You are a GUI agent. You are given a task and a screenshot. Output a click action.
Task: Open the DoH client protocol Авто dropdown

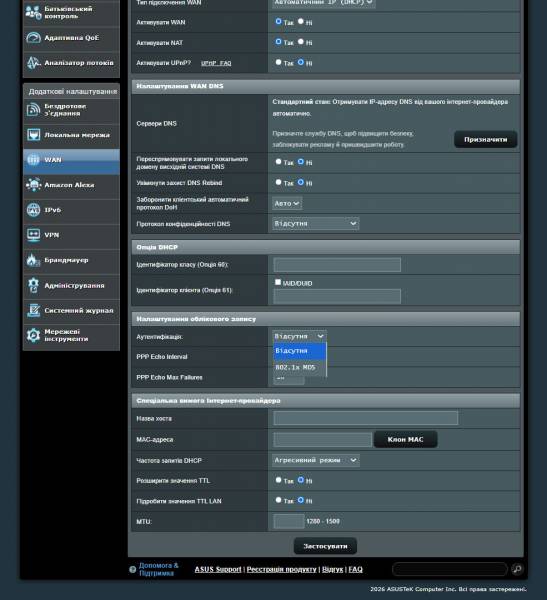click(x=287, y=203)
